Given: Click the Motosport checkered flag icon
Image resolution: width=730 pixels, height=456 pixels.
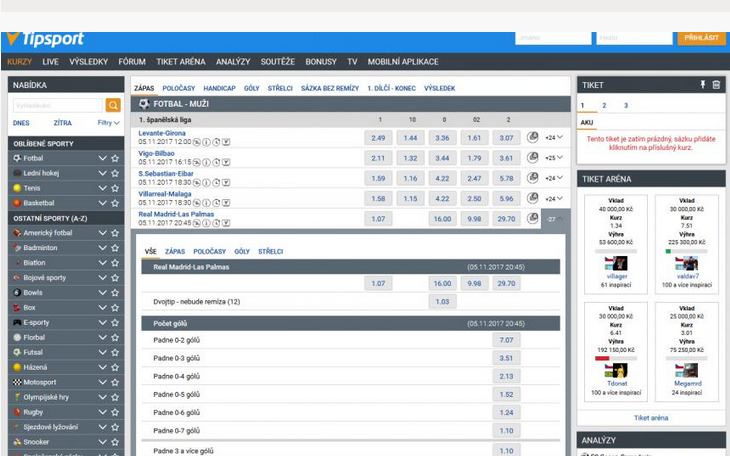Looking at the screenshot, I should pos(17,382).
